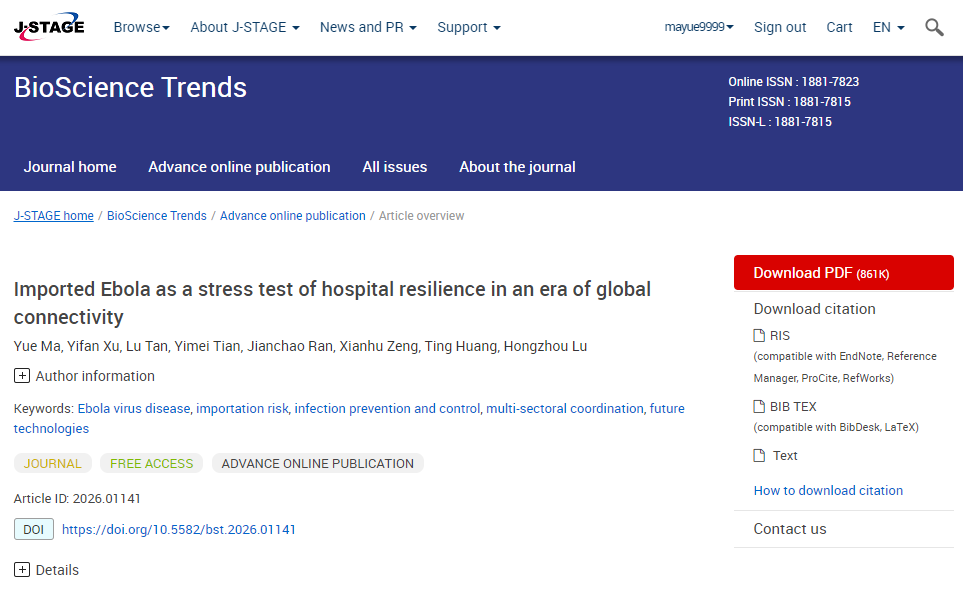
Task: Click Contact us
Action: 790,529
